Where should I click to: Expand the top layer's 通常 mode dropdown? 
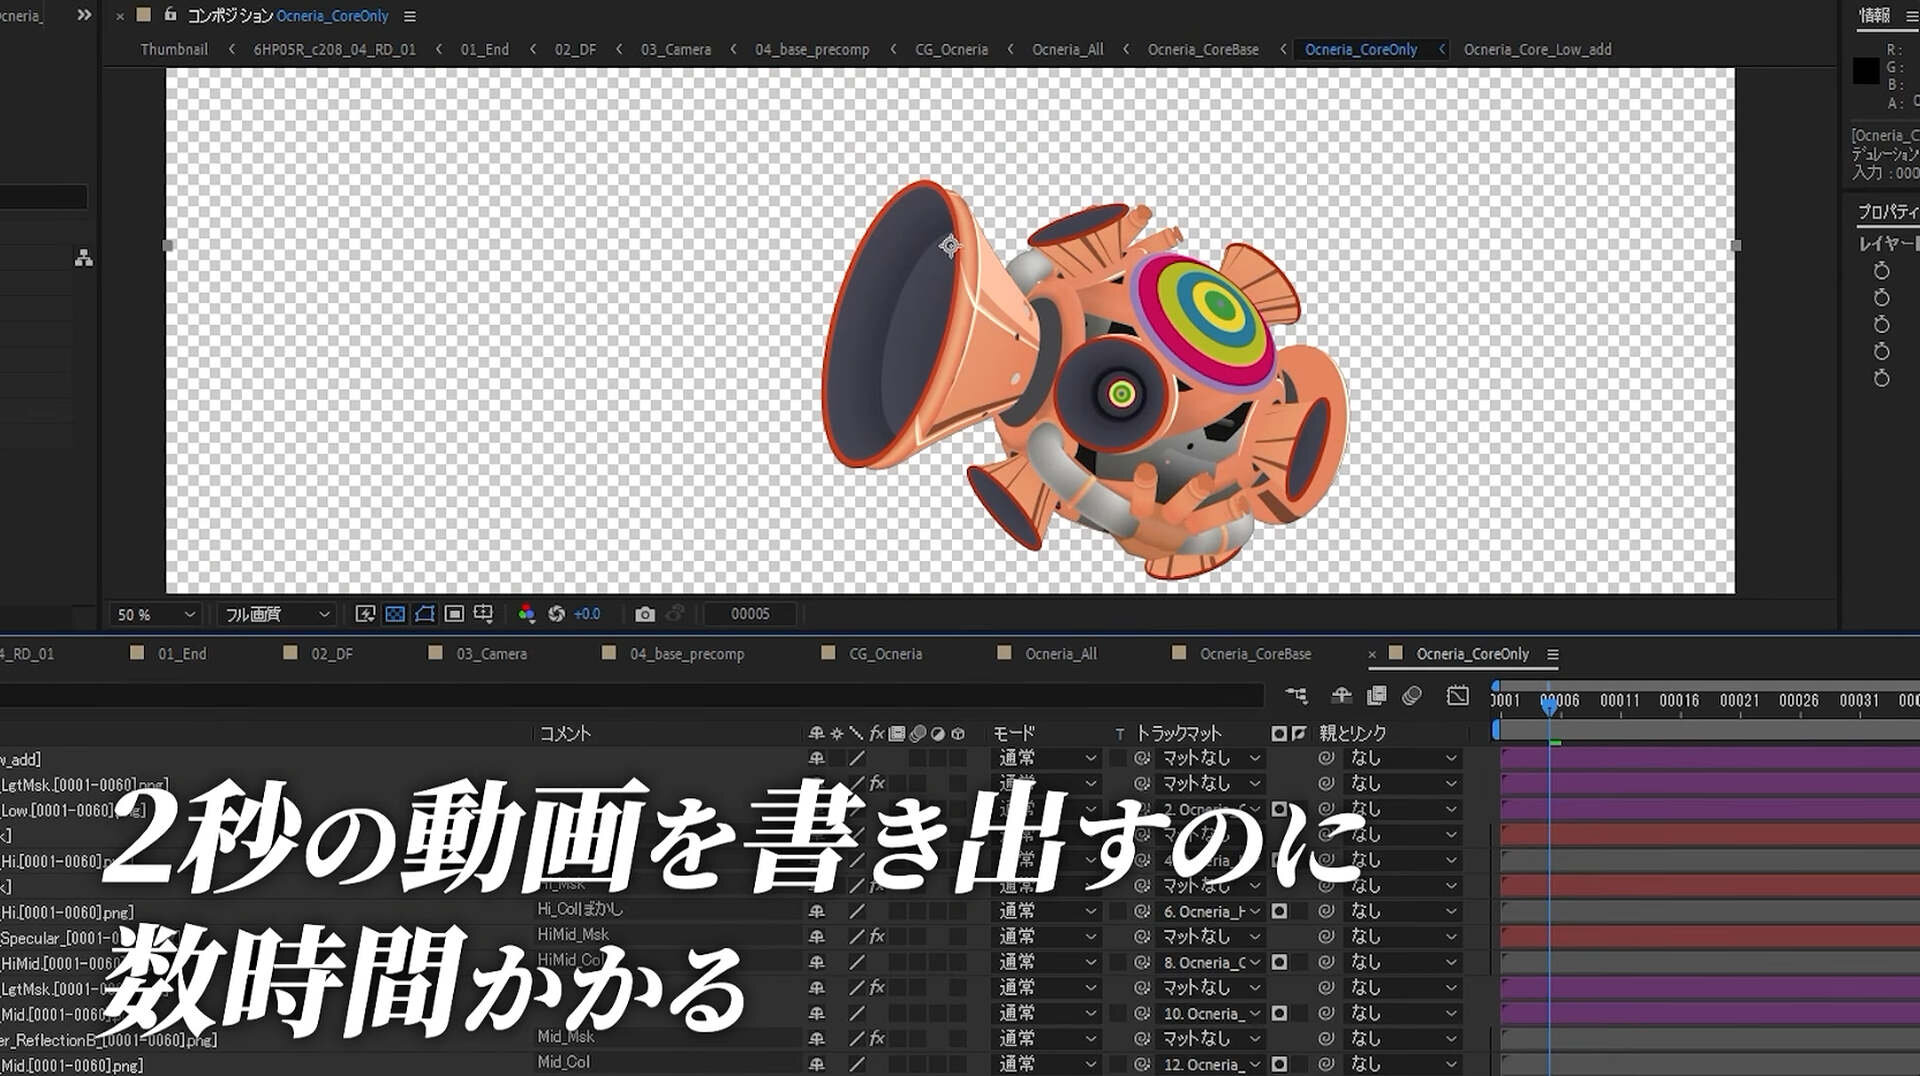click(x=1047, y=759)
